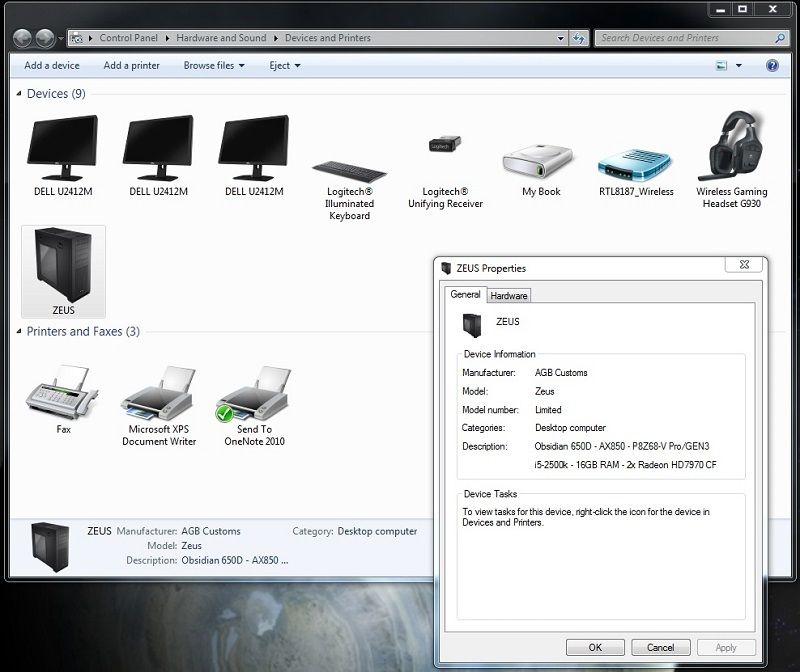Switch to the General tab
800x672 pixels.
click(x=465, y=294)
